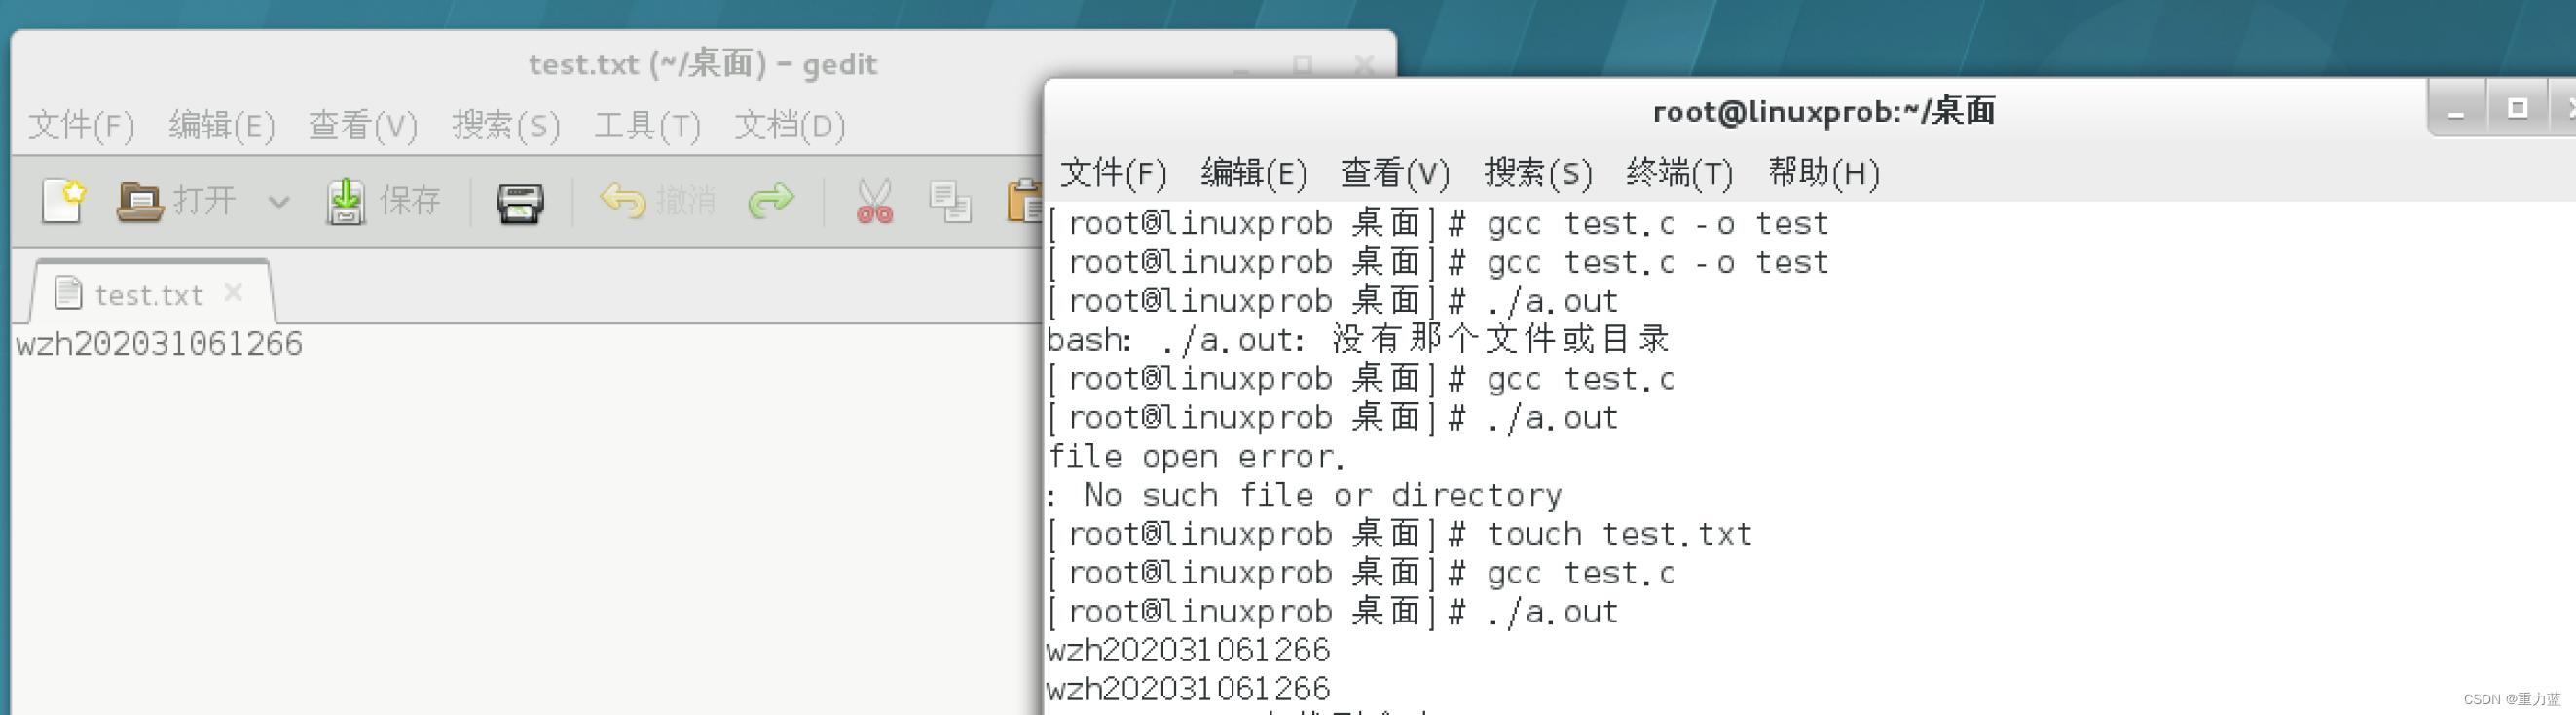2576x715 pixels.
Task: Click the new document icon in gedit
Action: [x=64, y=201]
